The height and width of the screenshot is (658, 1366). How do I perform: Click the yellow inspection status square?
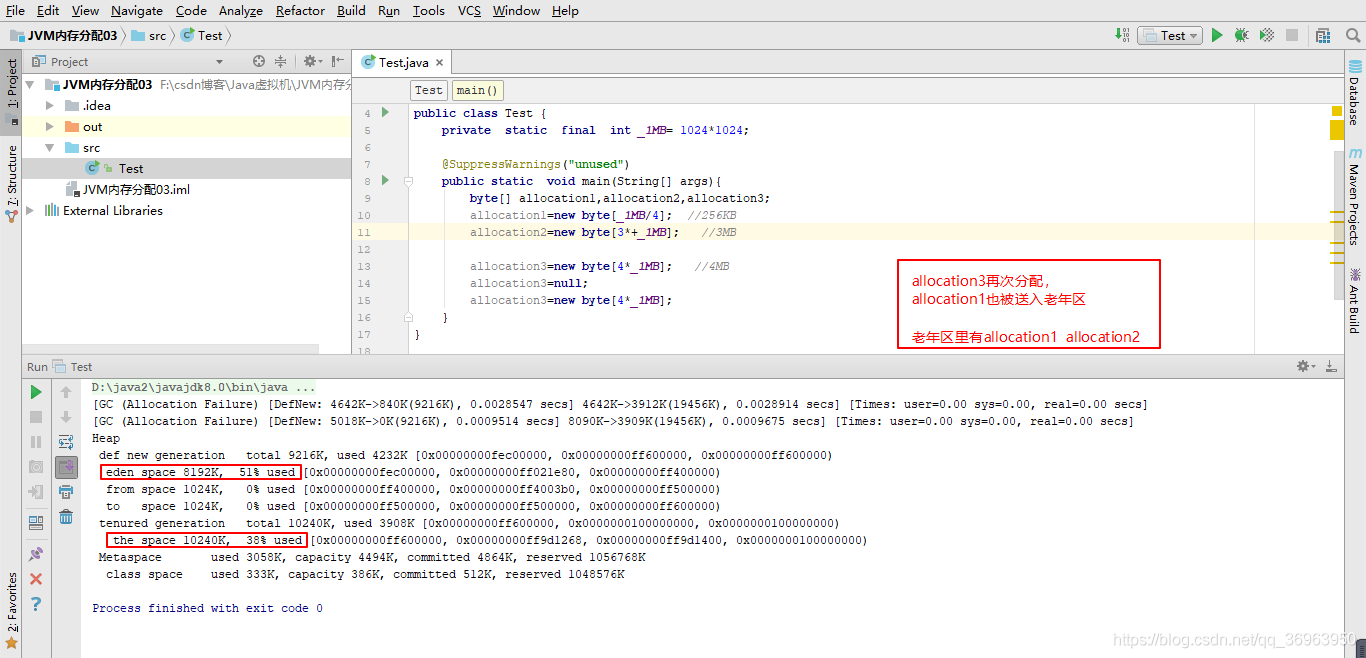[1336, 110]
